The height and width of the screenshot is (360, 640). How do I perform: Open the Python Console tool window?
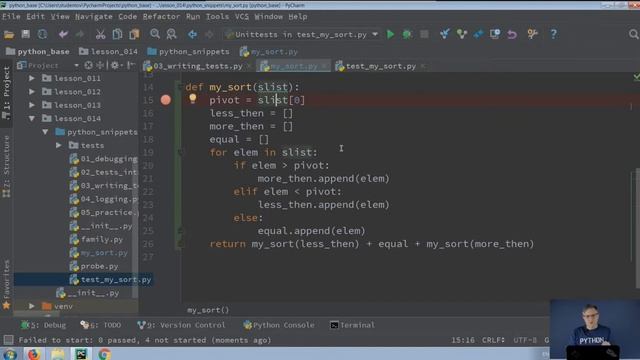coord(279,325)
